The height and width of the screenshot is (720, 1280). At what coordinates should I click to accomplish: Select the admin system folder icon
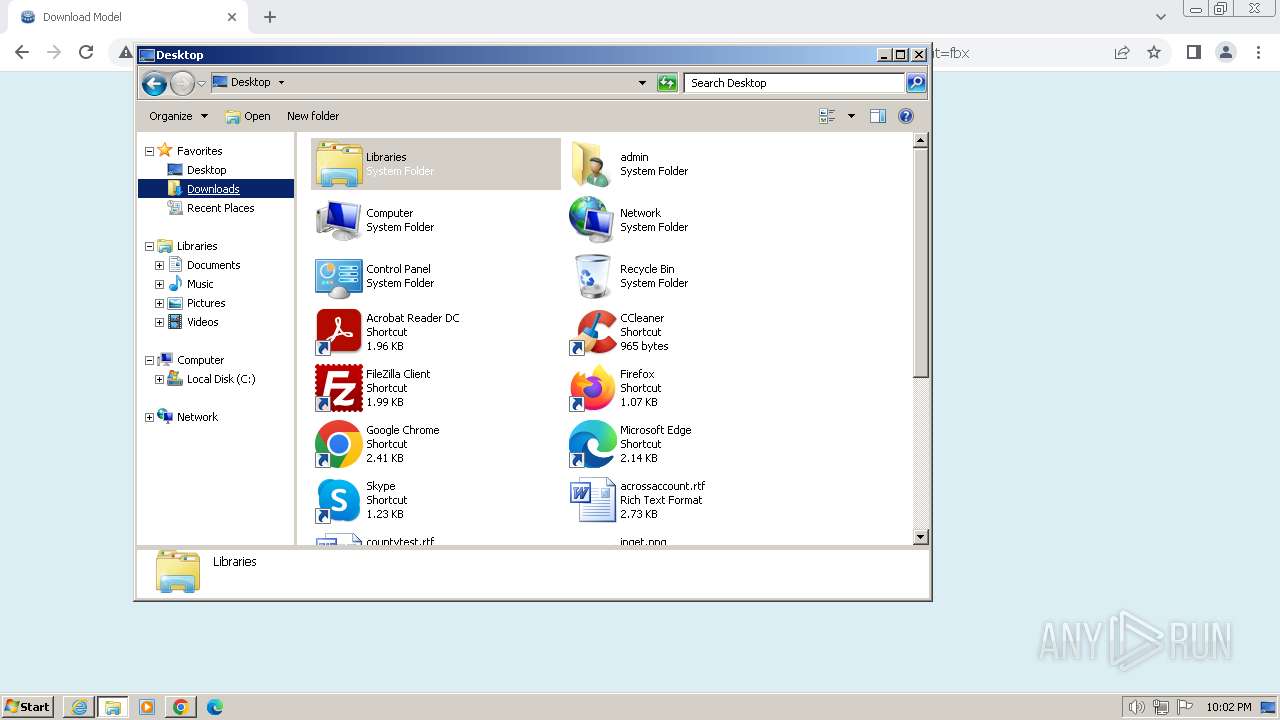coord(592,164)
